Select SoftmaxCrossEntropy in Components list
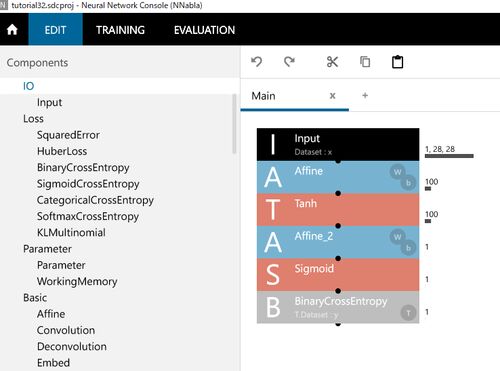This screenshot has width=500, height=371. coord(88,216)
